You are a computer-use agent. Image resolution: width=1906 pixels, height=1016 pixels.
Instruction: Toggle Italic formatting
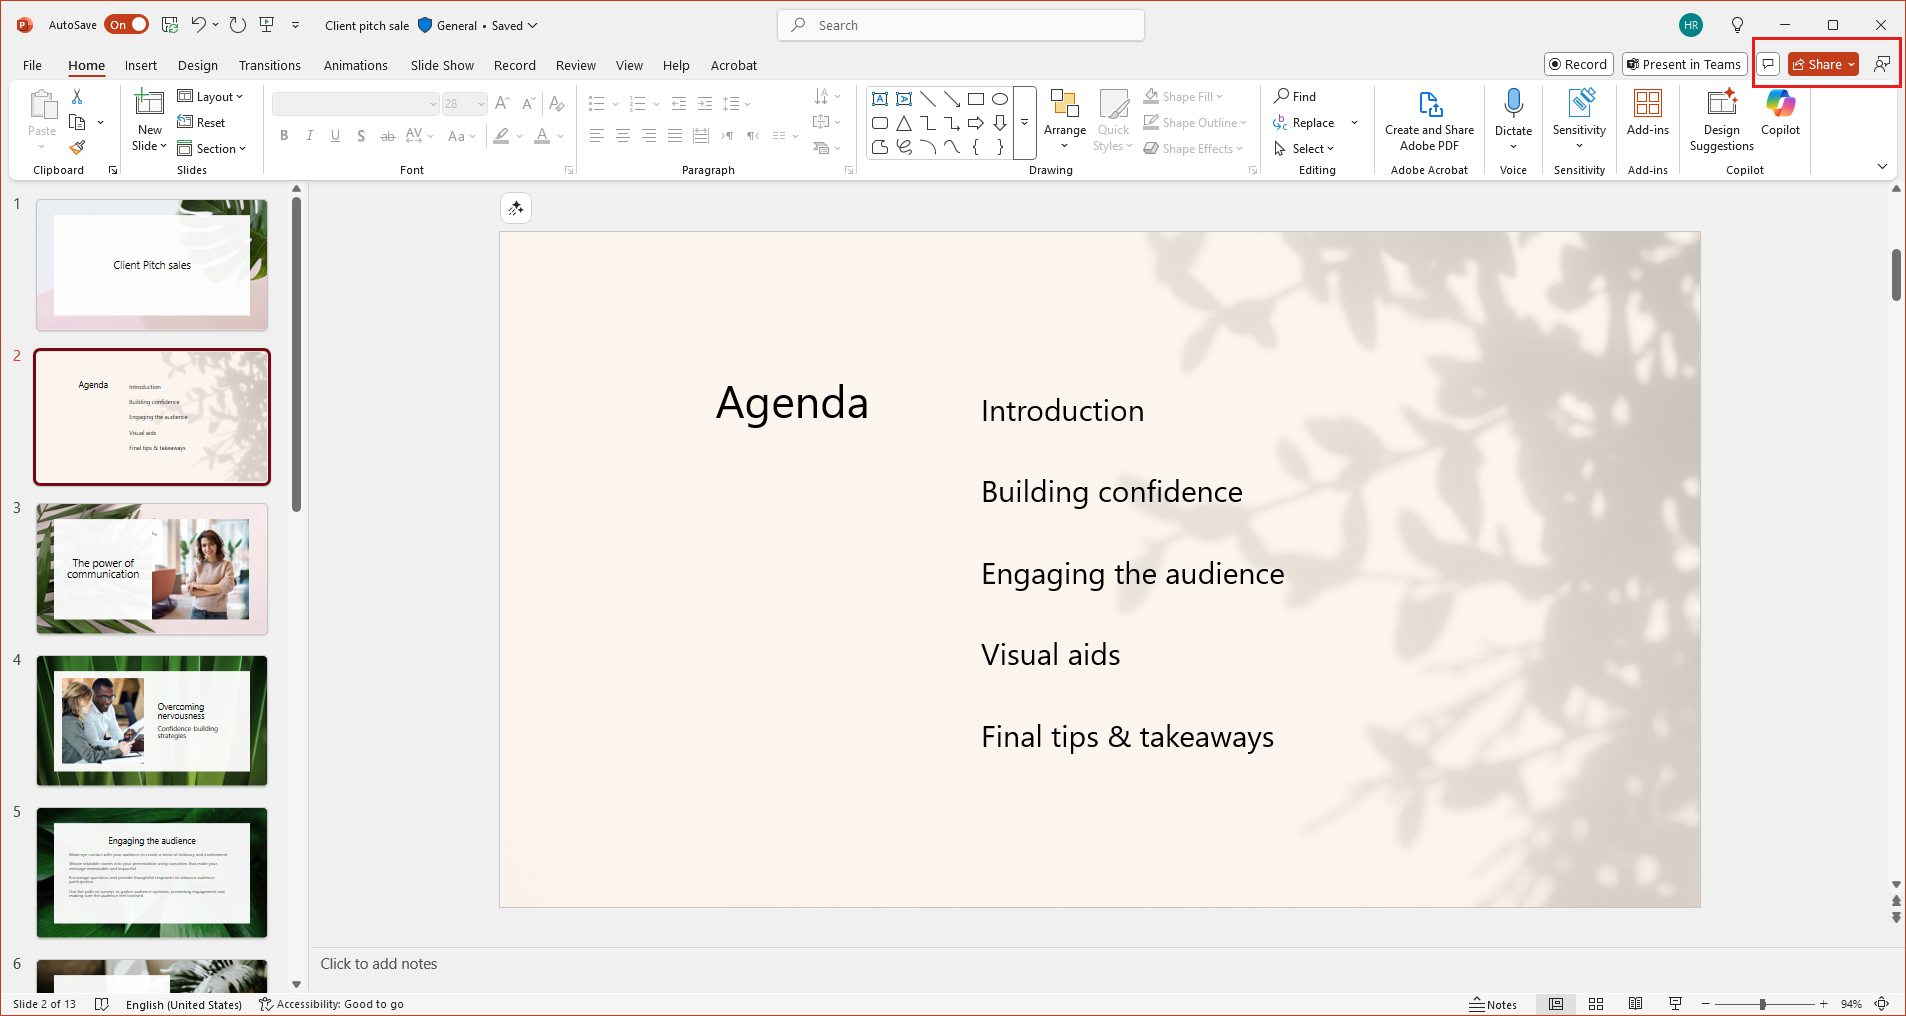(x=310, y=136)
